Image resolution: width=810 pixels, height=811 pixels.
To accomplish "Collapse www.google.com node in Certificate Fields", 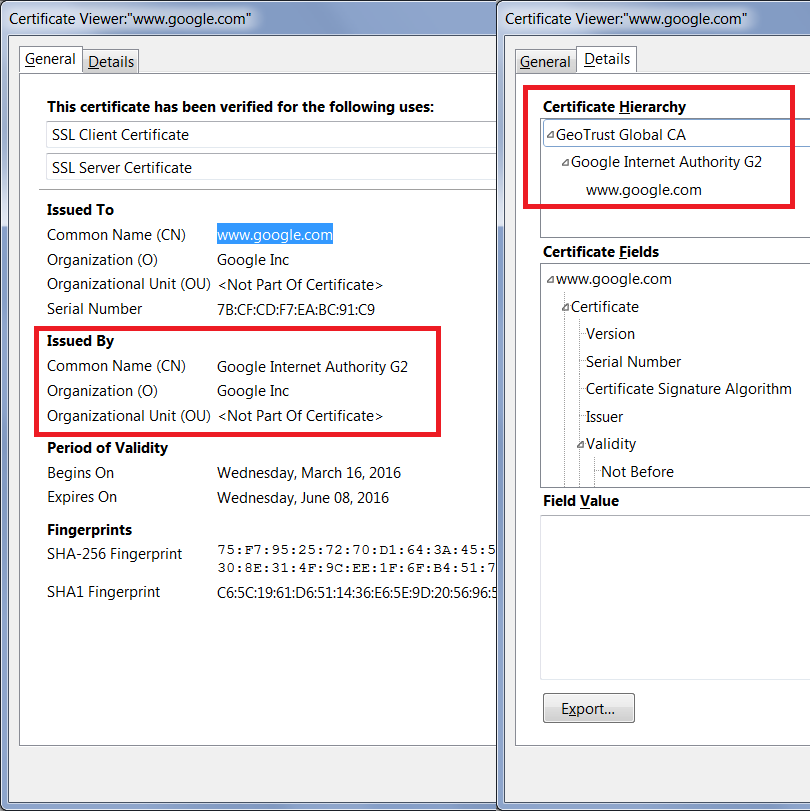I will tap(550, 280).
